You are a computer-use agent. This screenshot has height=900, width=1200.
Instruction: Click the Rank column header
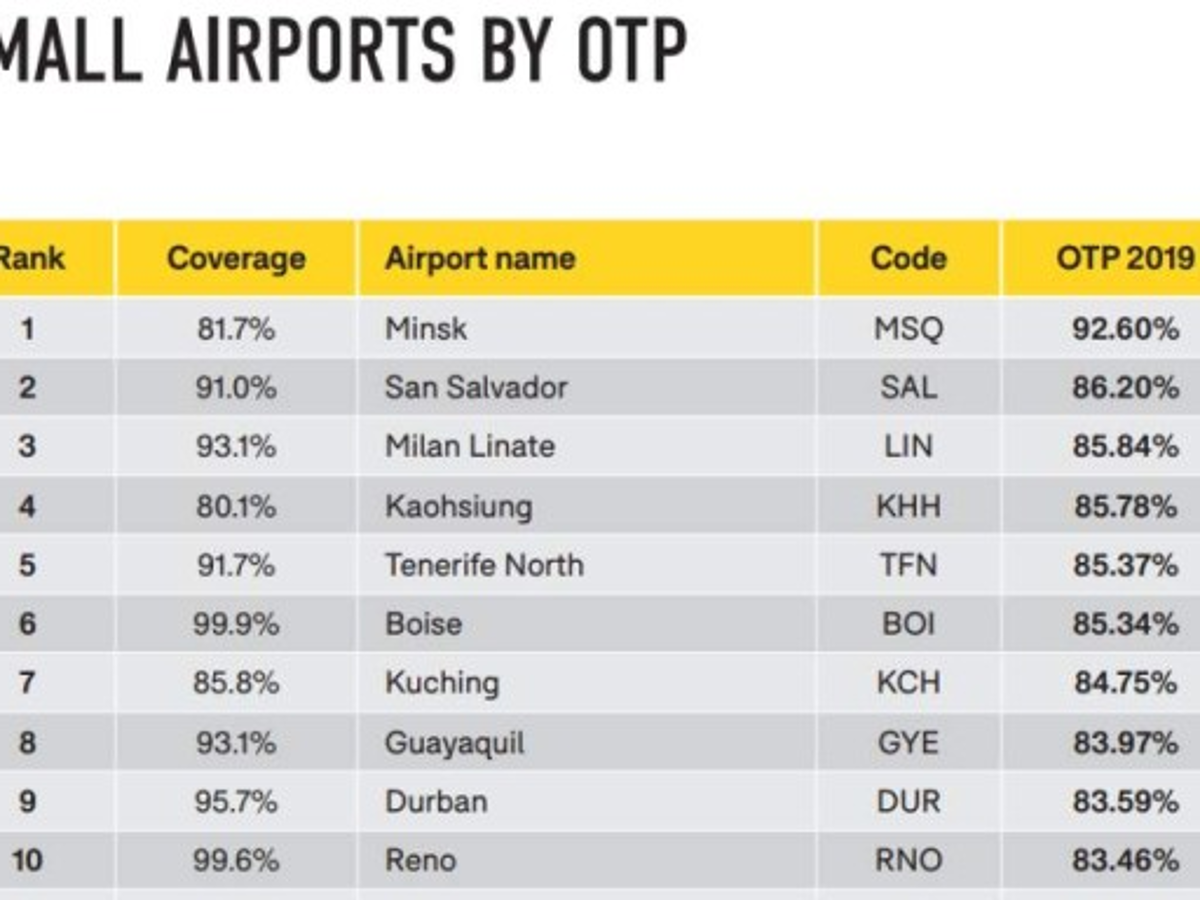[30, 259]
